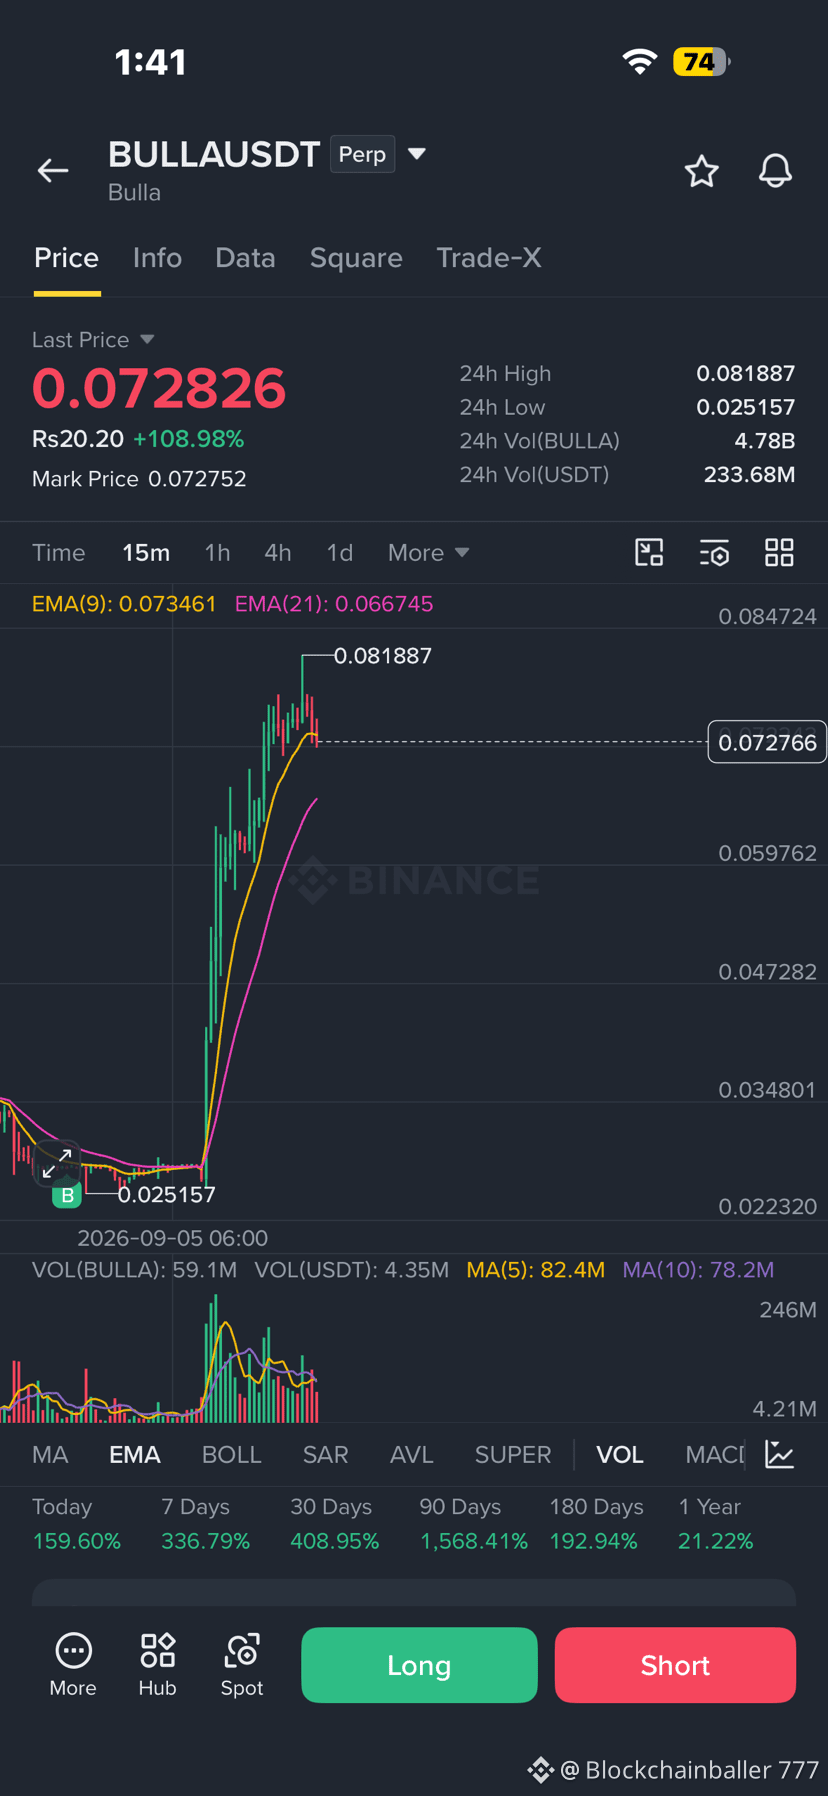Toggle the VOL sub-indicator
828x1796 pixels.
click(620, 1455)
